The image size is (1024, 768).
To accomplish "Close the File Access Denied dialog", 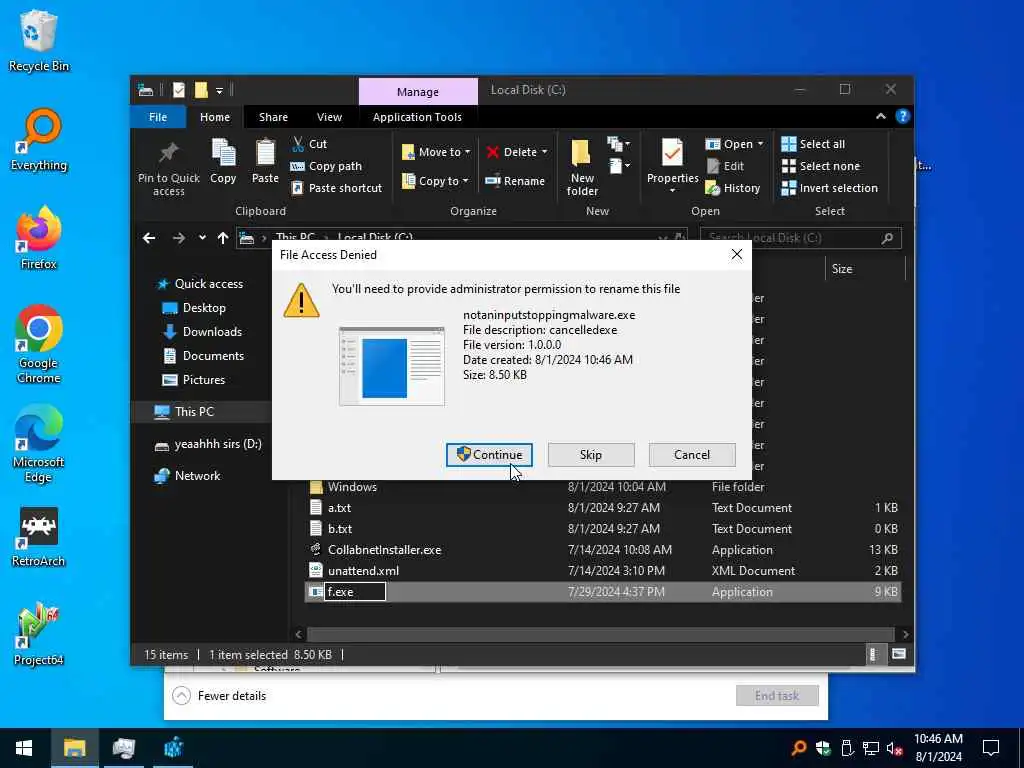I will point(737,255).
